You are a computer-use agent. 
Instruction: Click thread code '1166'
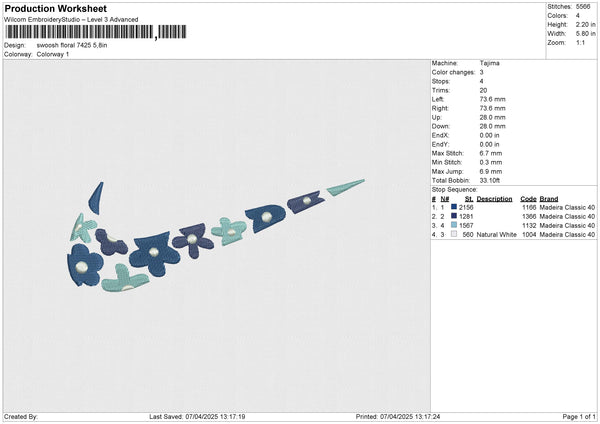click(529, 207)
